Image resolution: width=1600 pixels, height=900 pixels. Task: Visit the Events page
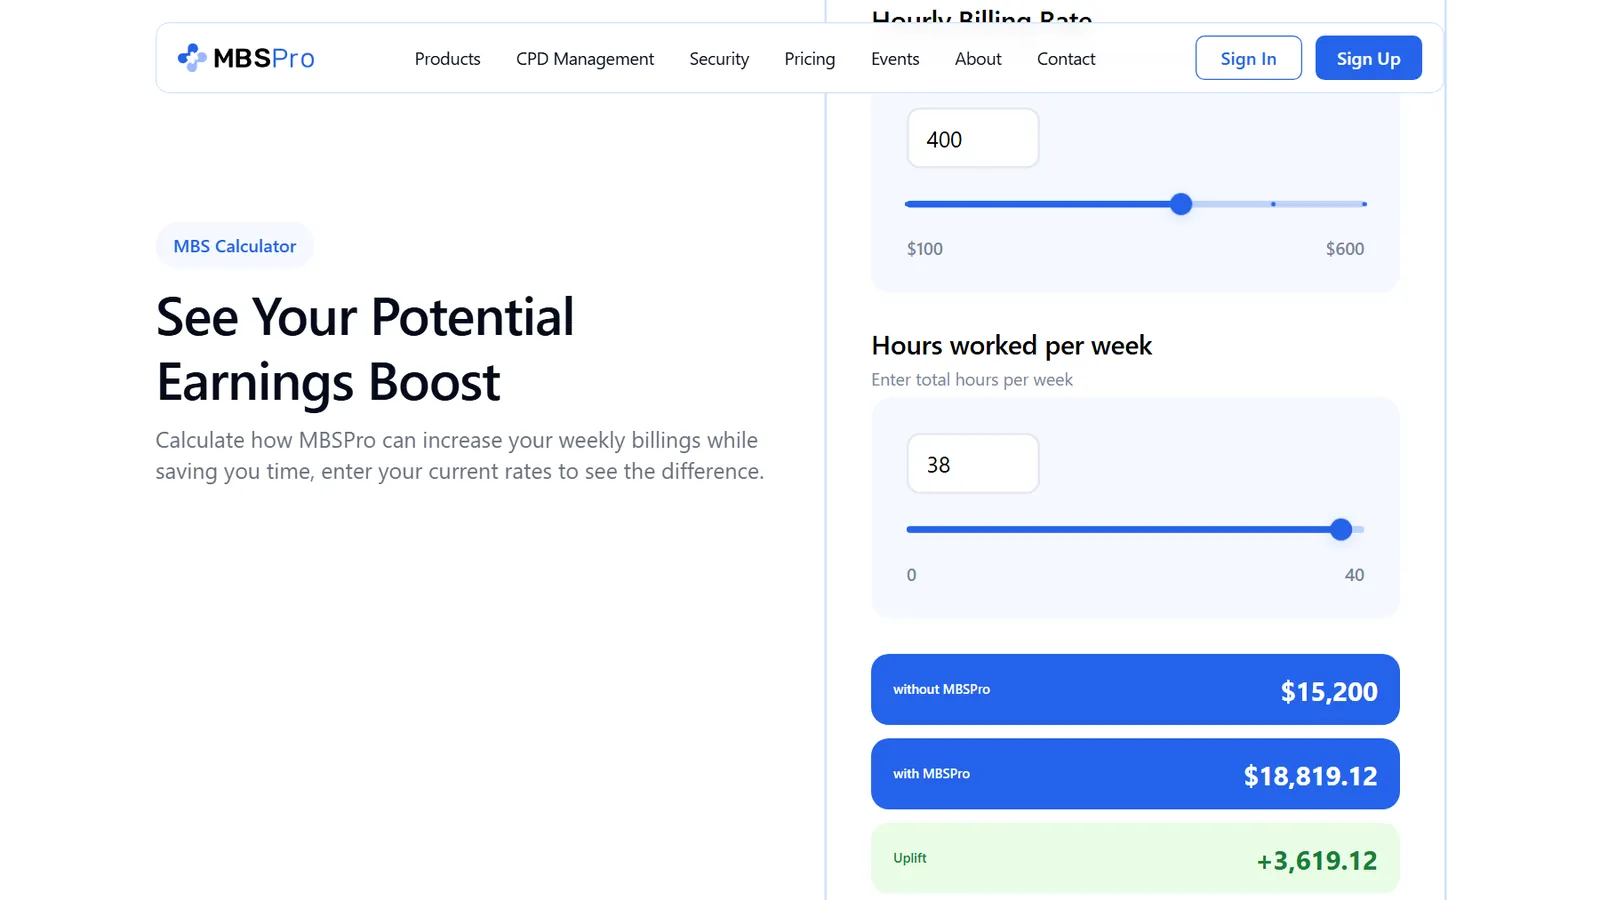pos(895,59)
